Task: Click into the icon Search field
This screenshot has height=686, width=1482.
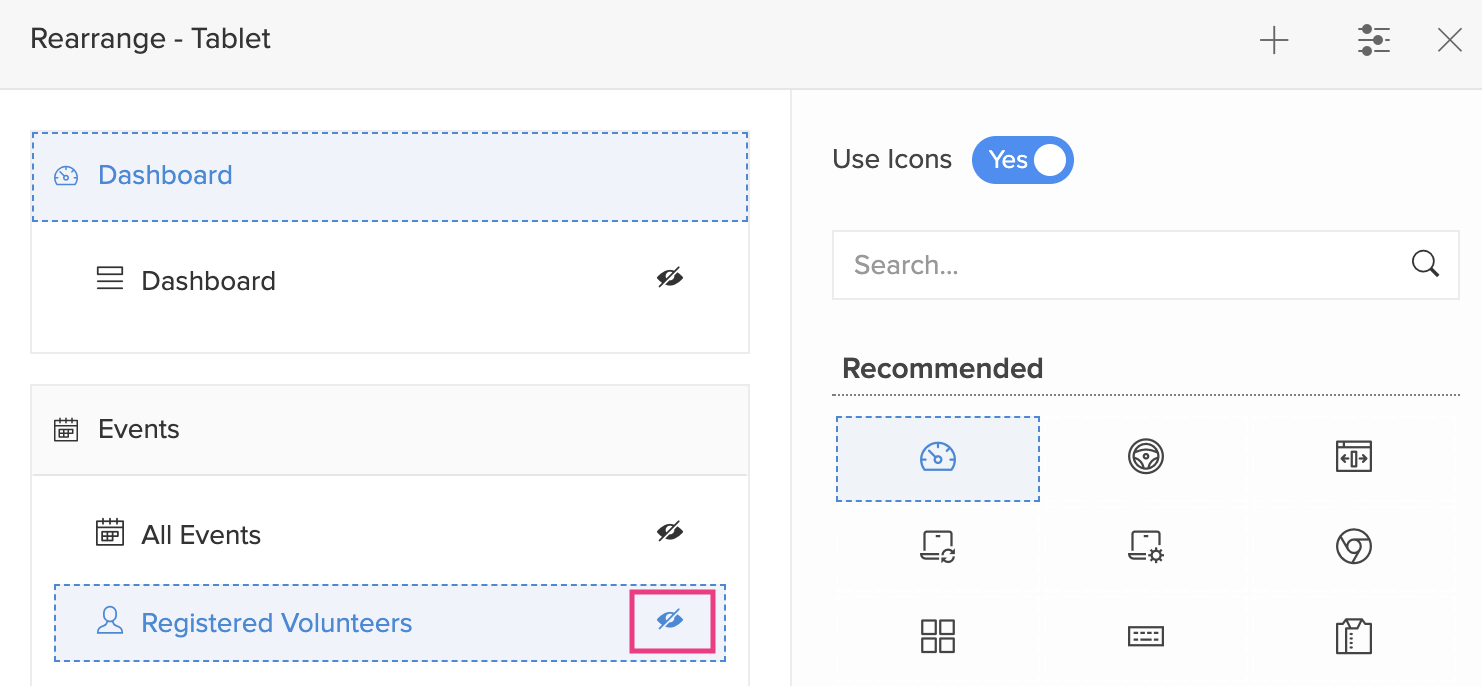Action: [x=1120, y=265]
